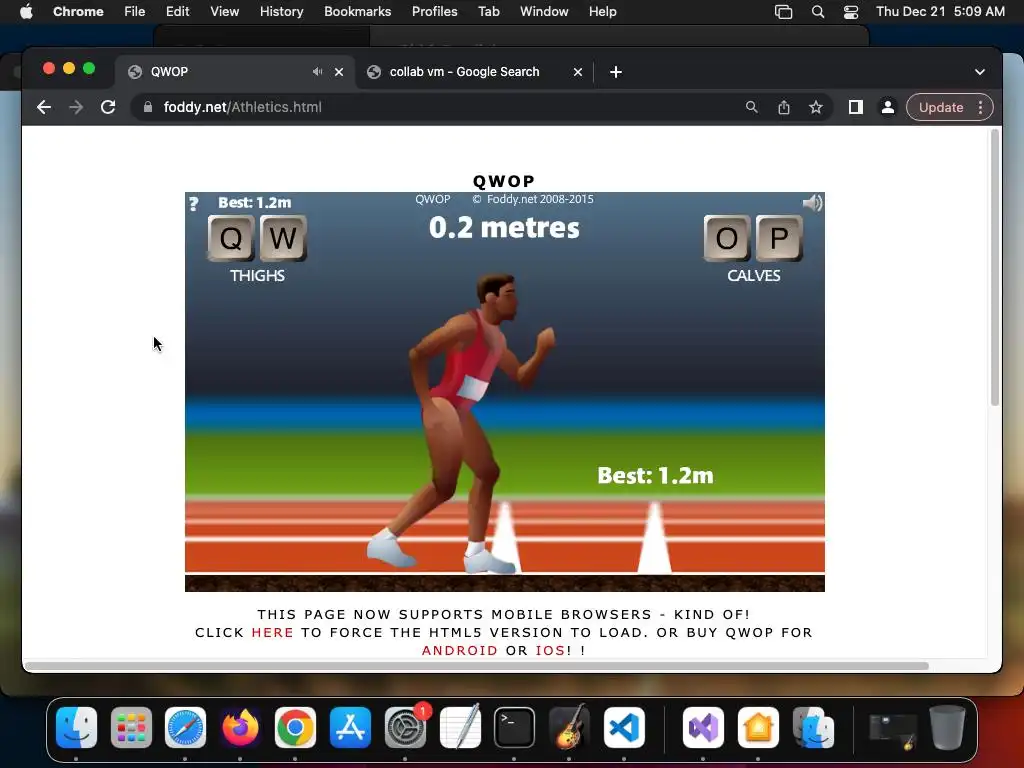Go forward with the forward arrow
1024x768 pixels.
click(76, 107)
